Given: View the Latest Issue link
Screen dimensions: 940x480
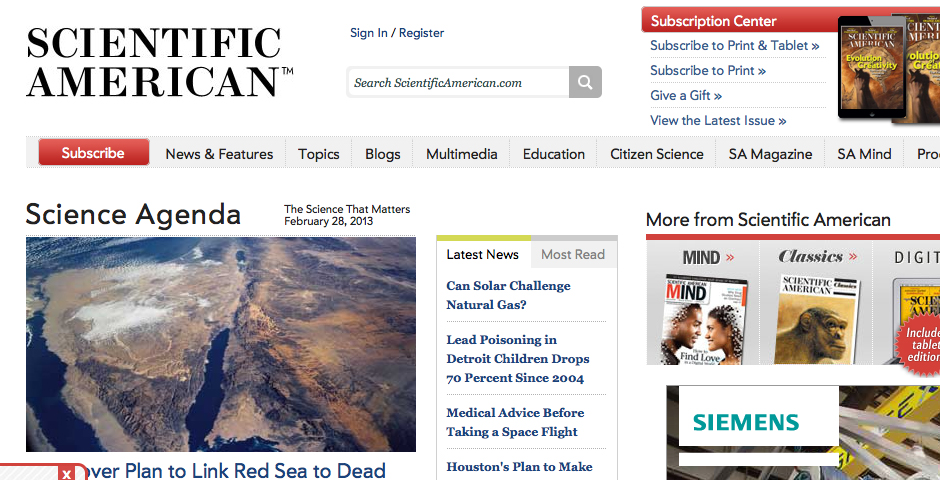Looking at the screenshot, I should point(718,120).
